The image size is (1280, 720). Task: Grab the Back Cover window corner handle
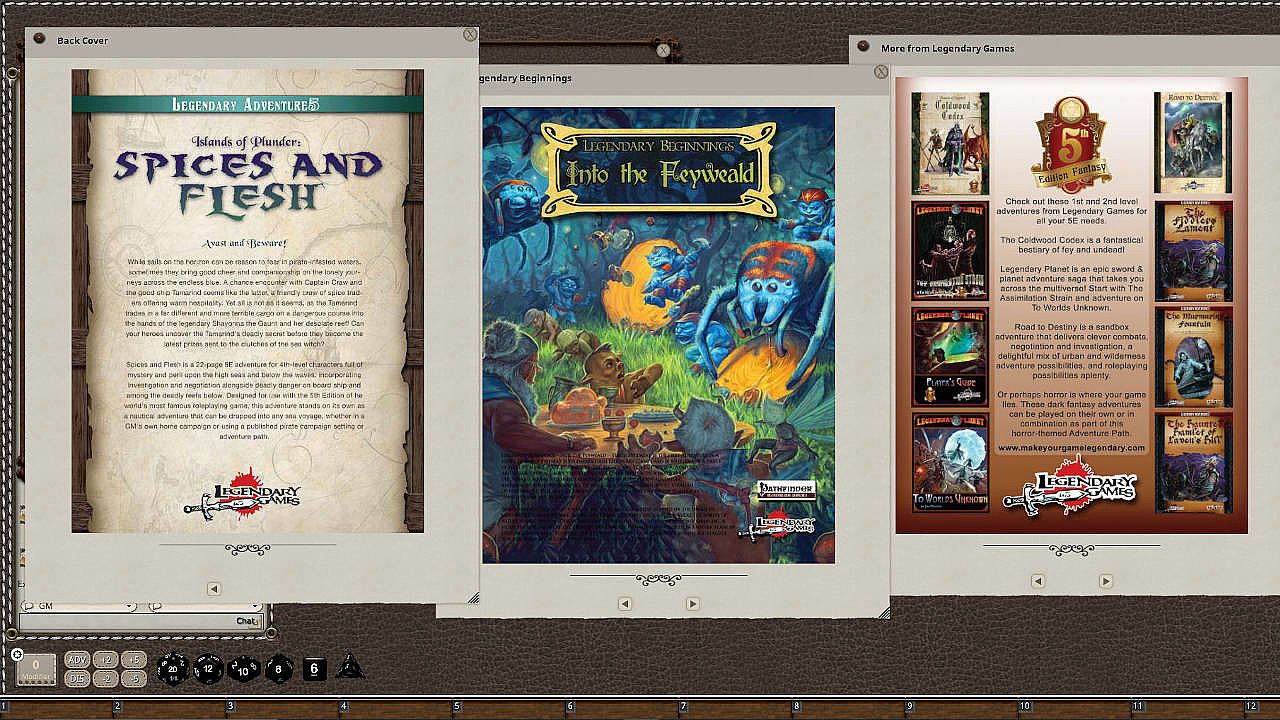coord(473,598)
